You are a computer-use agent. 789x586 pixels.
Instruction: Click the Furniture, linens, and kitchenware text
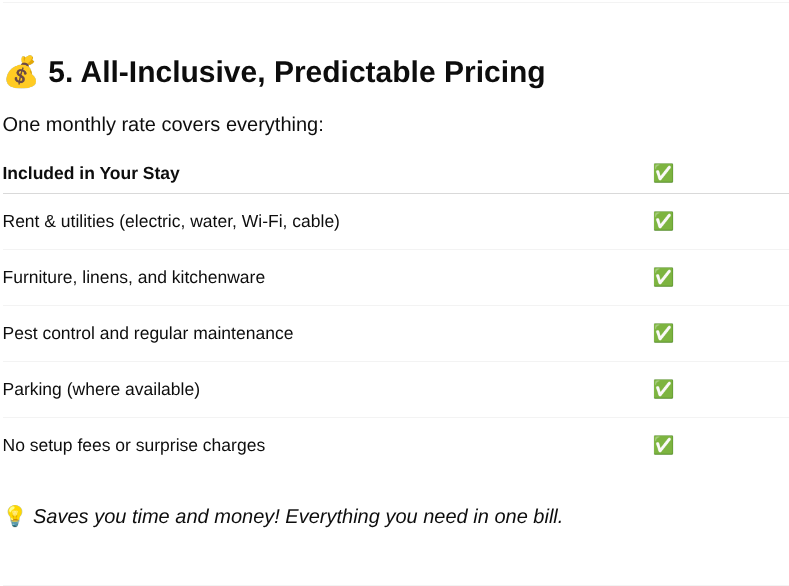coord(134,277)
